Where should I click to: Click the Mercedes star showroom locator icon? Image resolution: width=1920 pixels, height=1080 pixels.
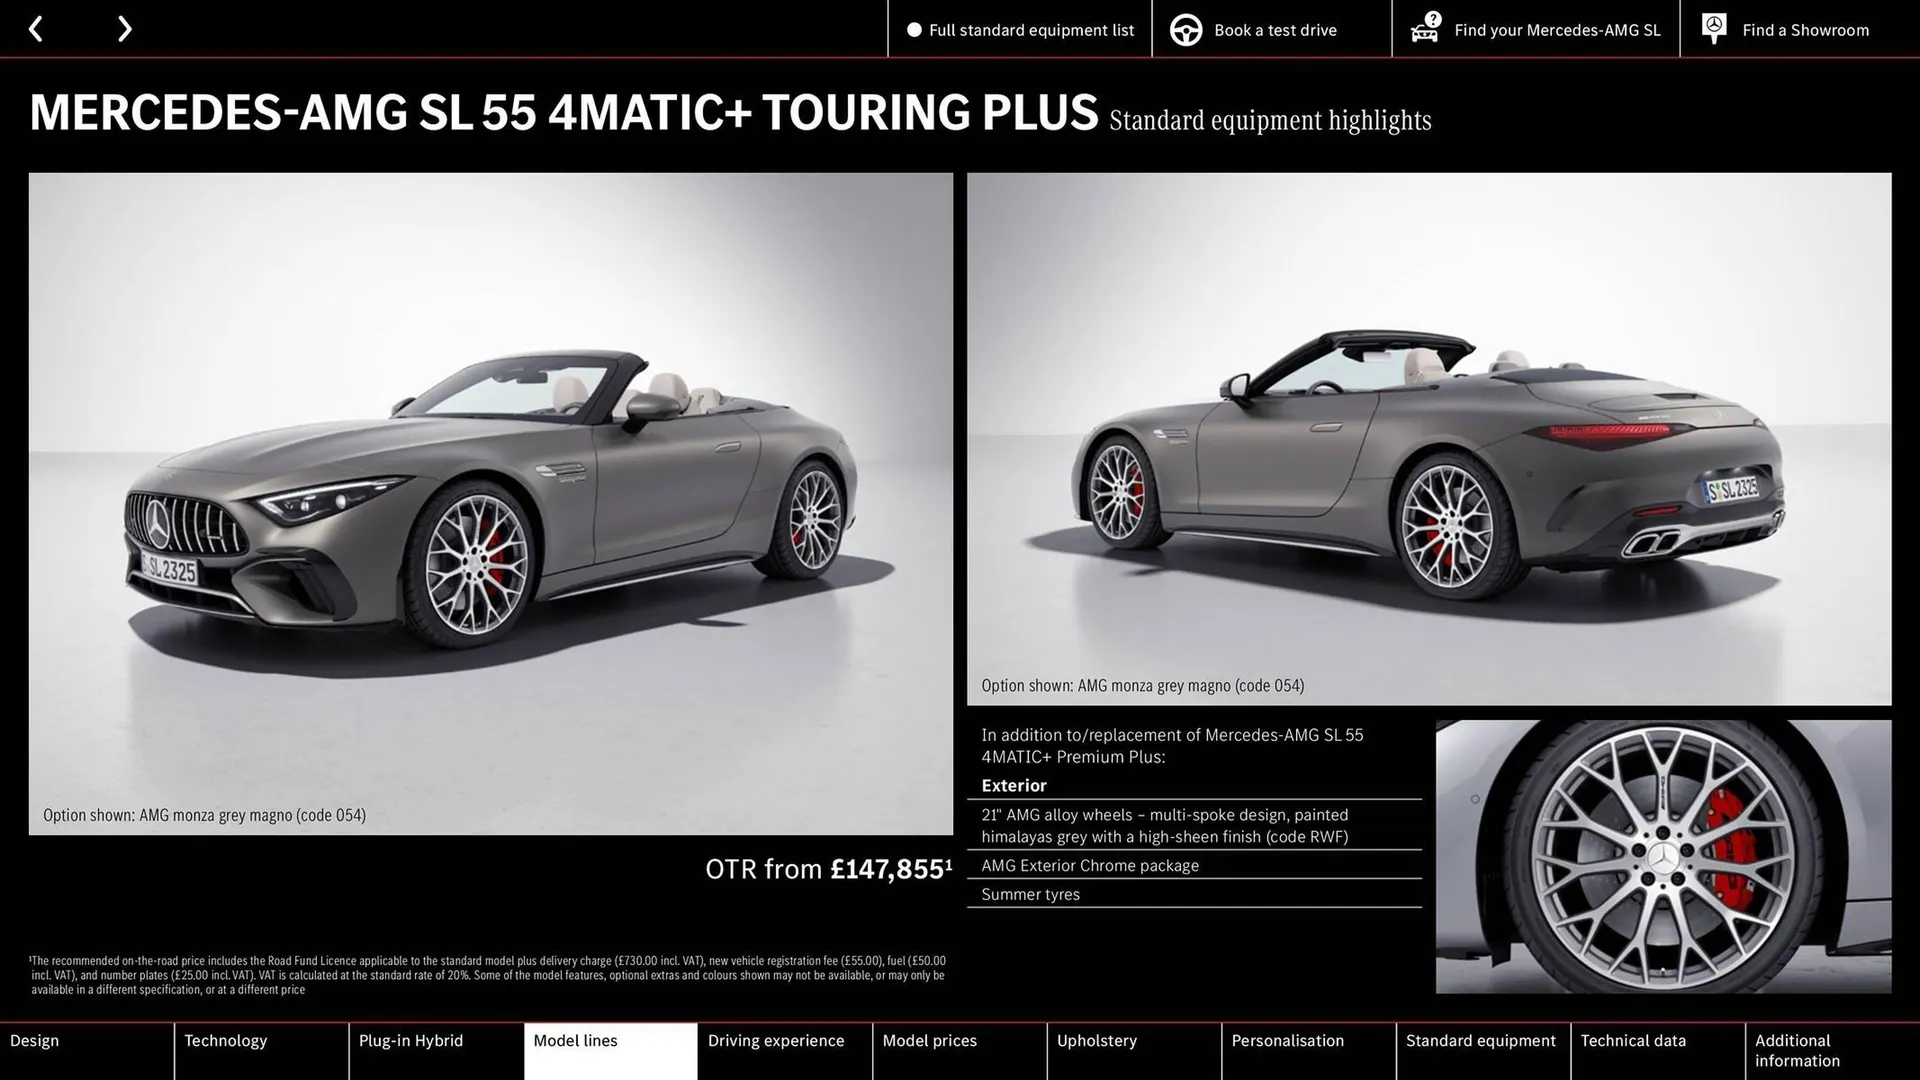pyautogui.click(x=1713, y=29)
